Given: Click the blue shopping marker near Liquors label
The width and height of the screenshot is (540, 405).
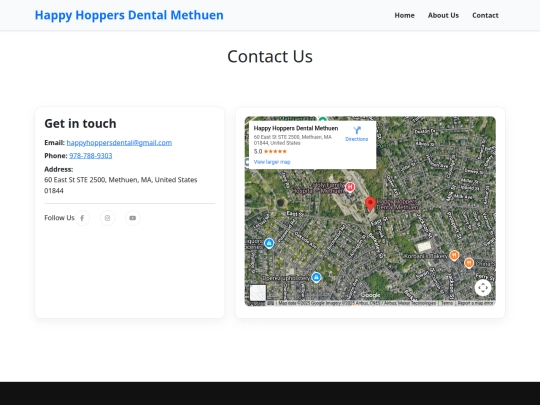Looking at the screenshot, I should click(x=269, y=243).
